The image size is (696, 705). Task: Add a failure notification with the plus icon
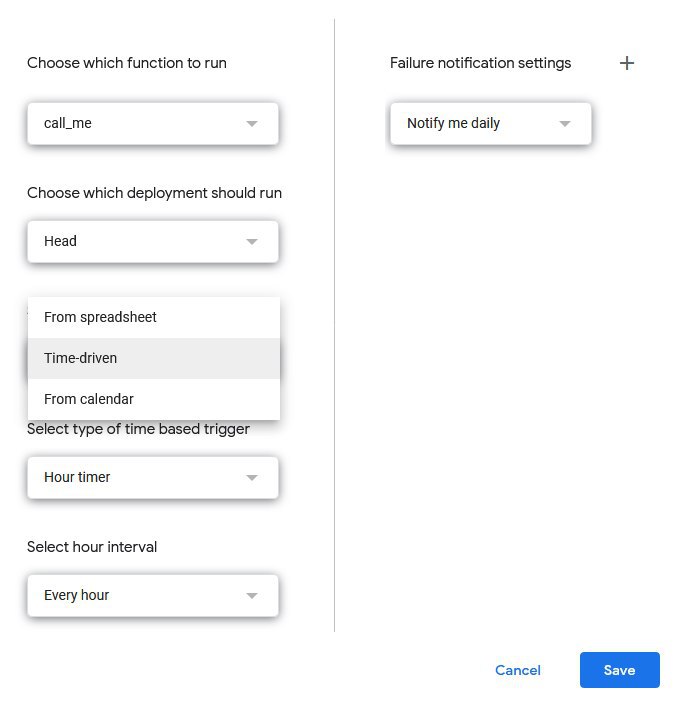[627, 63]
